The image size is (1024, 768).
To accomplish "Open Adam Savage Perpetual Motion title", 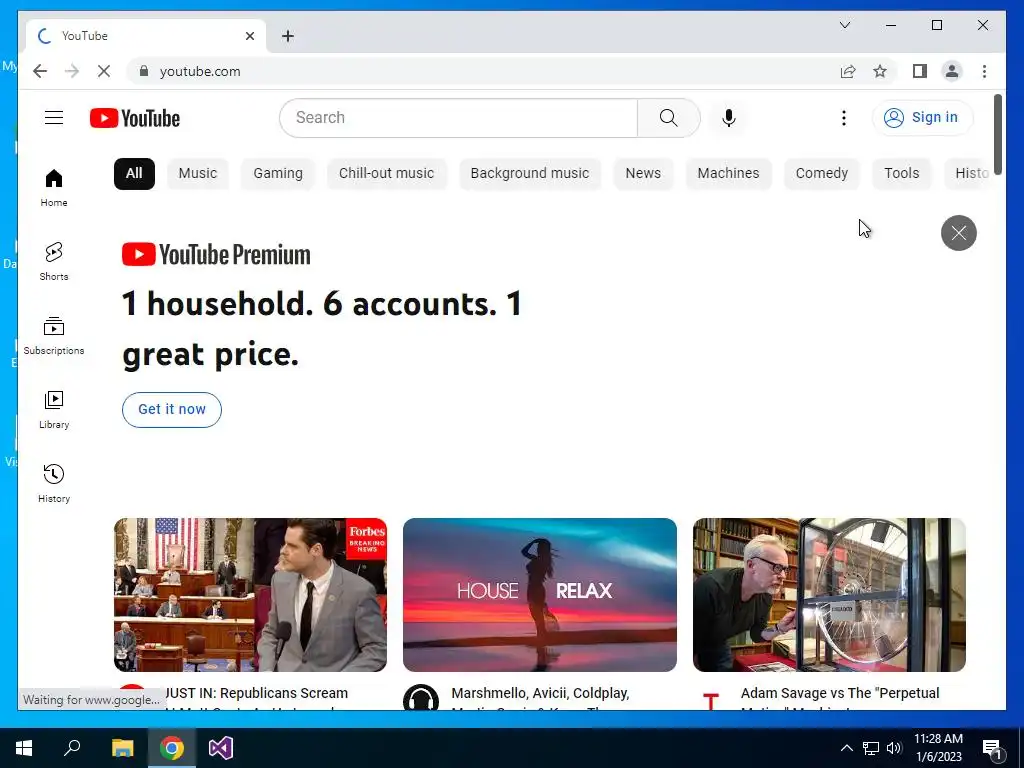I will (840, 694).
